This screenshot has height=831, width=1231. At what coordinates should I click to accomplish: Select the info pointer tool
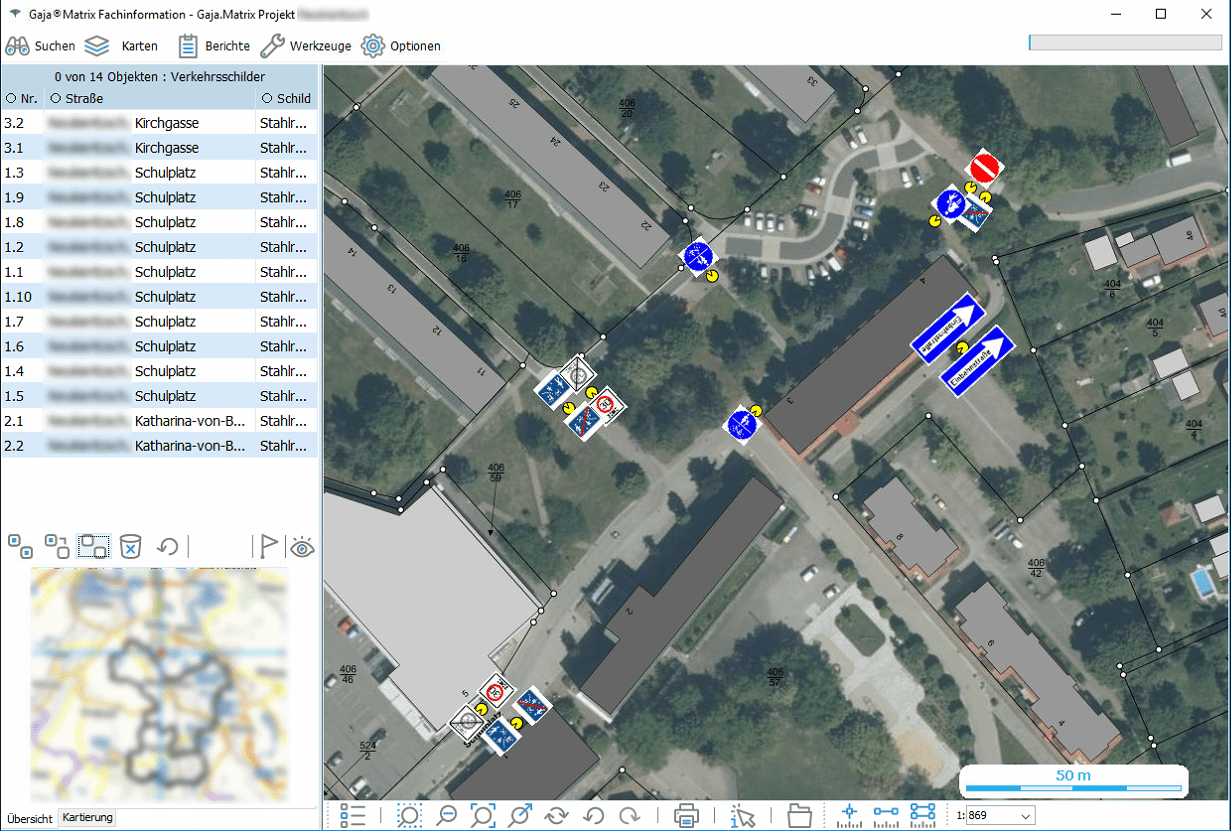click(743, 816)
